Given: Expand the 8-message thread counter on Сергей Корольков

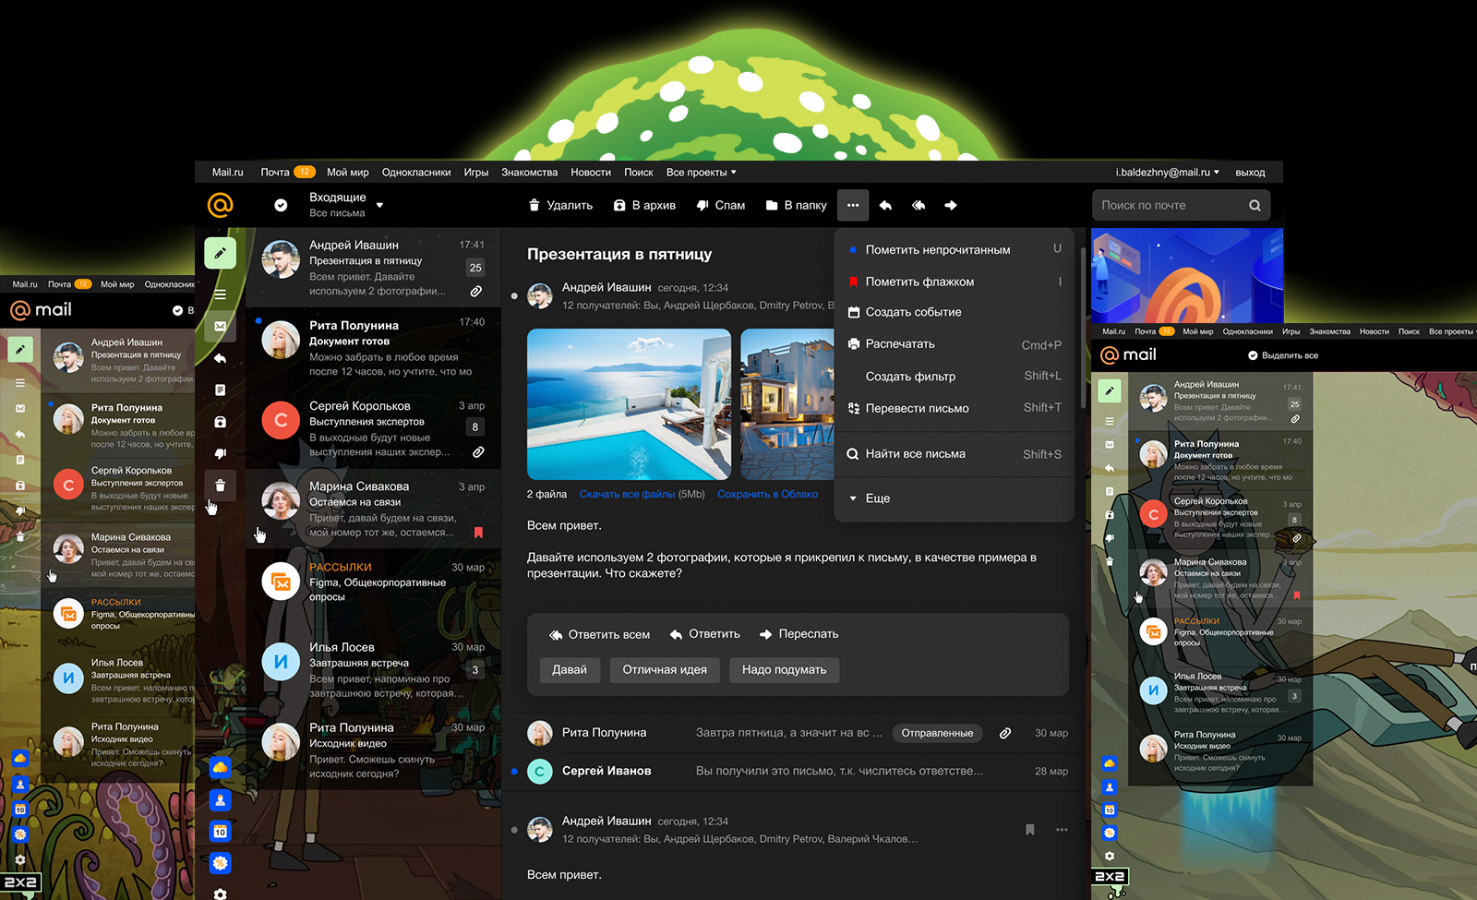Looking at the screenshot, I should pyautogui.click(x=475, y=427).
